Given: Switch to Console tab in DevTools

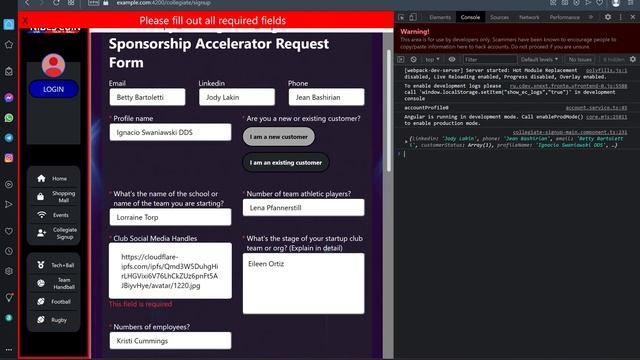Looking at the screenshot, I should click(470, 17).
